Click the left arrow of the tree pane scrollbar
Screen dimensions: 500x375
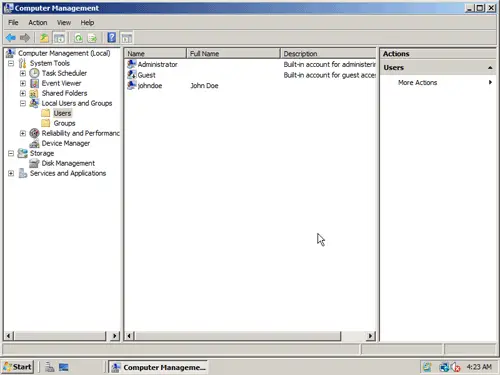click(x=9, y=336)
